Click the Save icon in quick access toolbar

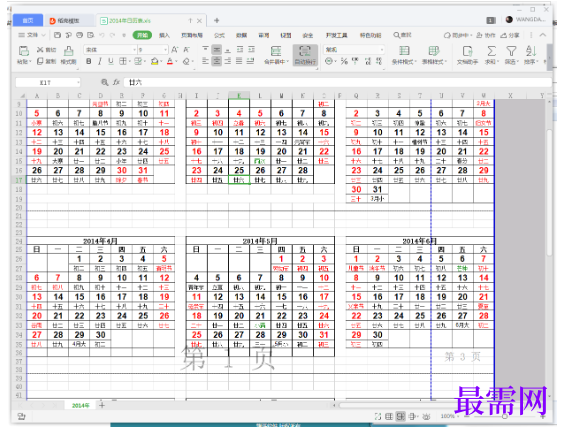click(57, 35)
